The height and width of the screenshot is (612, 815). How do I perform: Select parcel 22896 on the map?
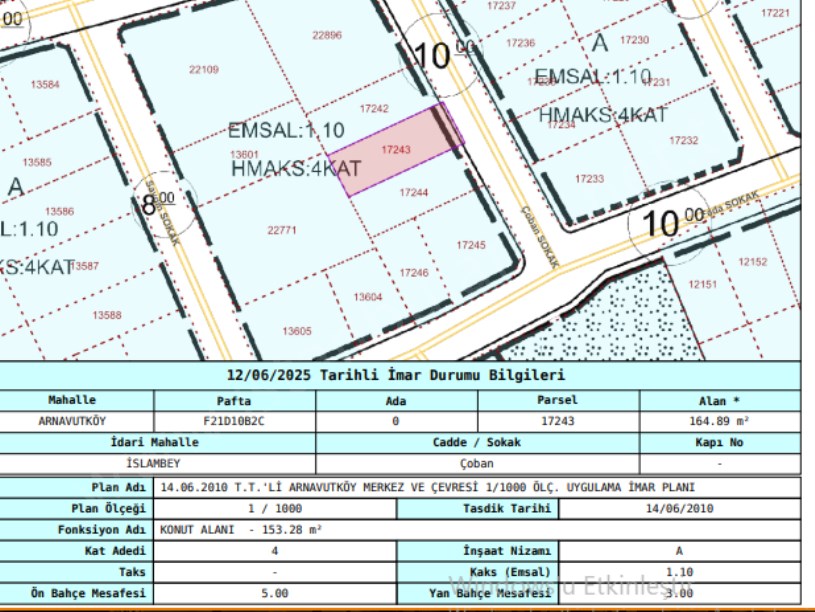tap(326, 35)
